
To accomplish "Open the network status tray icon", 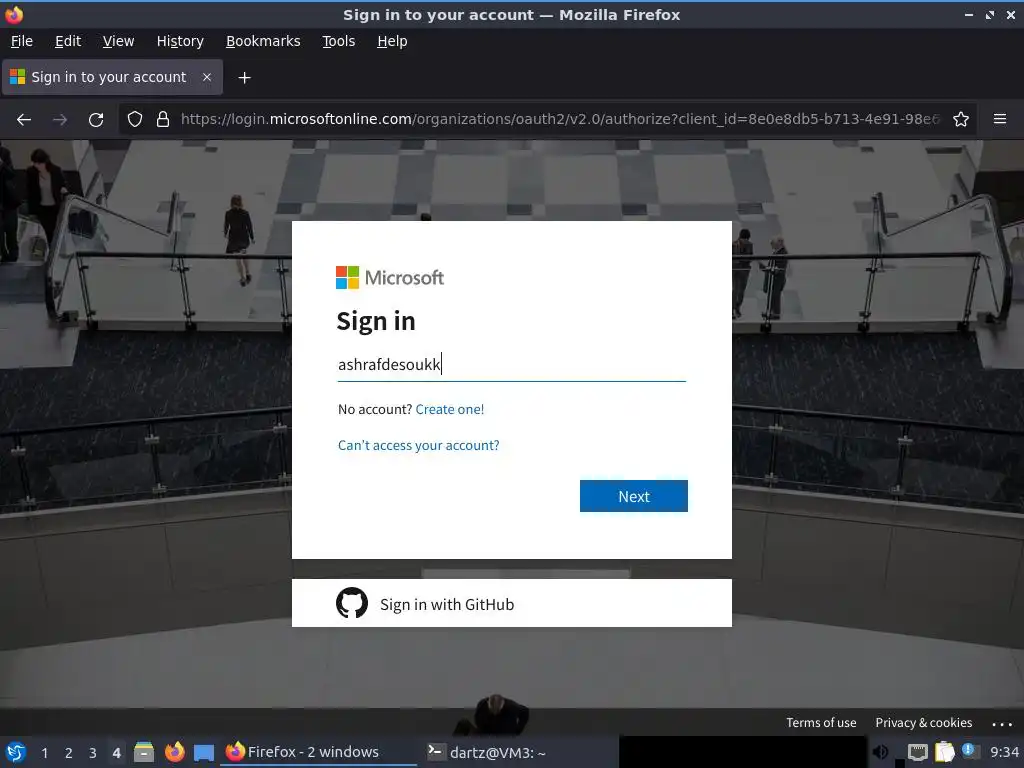I will tap(918, 752).
